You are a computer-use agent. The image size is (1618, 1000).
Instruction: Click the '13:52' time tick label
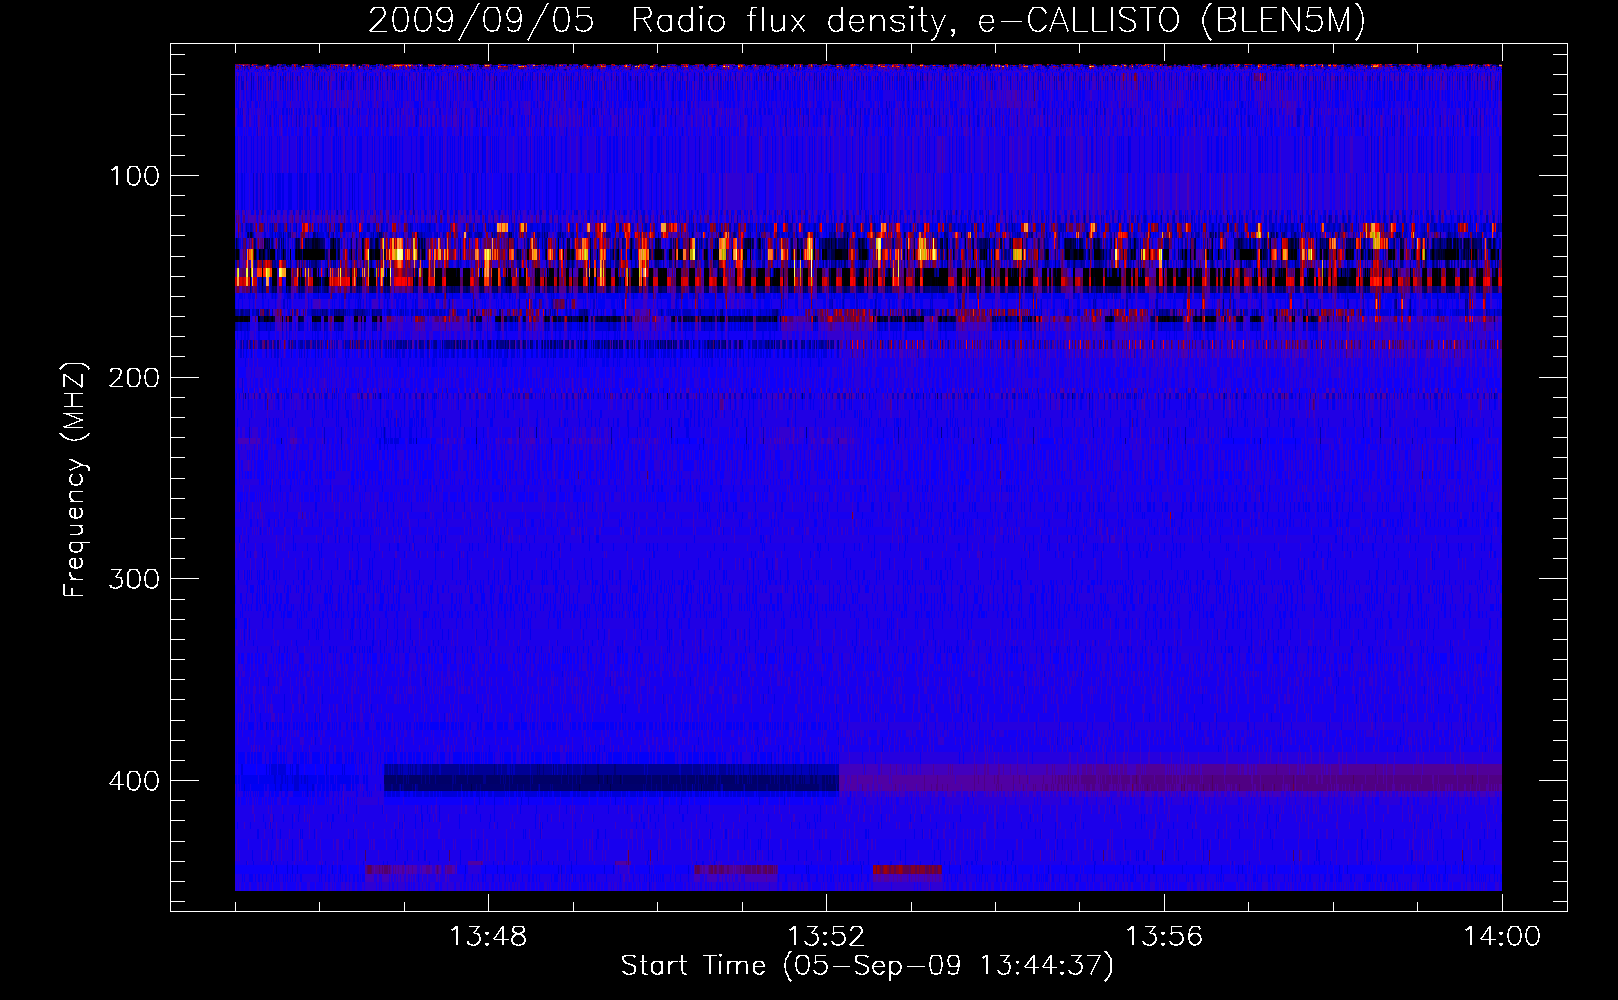pos(826,937)
